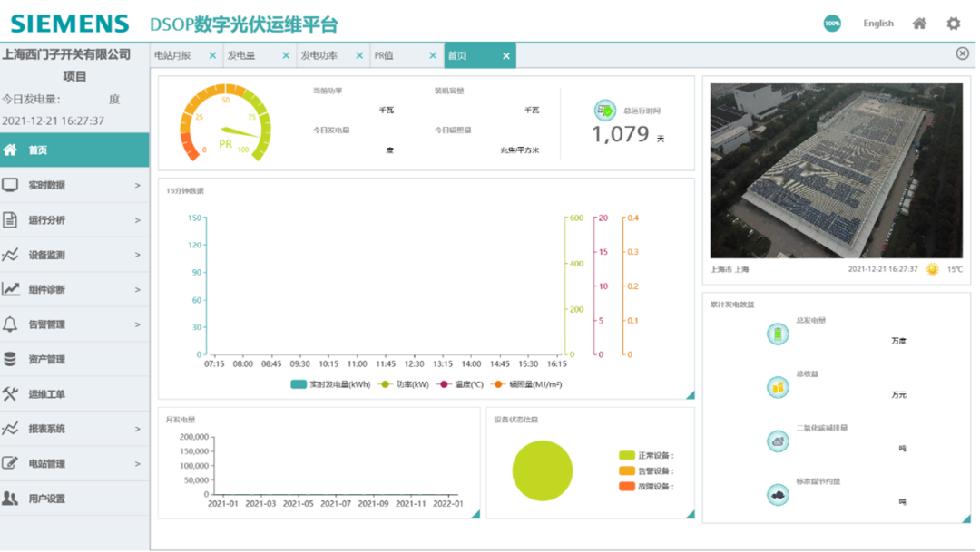
Task: Switch language via the English link
Action: pyautogui.click(x=878, y=24)
